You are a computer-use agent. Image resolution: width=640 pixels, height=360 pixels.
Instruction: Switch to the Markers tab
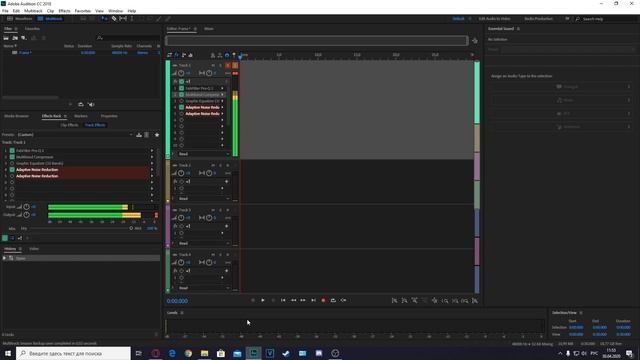click(81, 116)
